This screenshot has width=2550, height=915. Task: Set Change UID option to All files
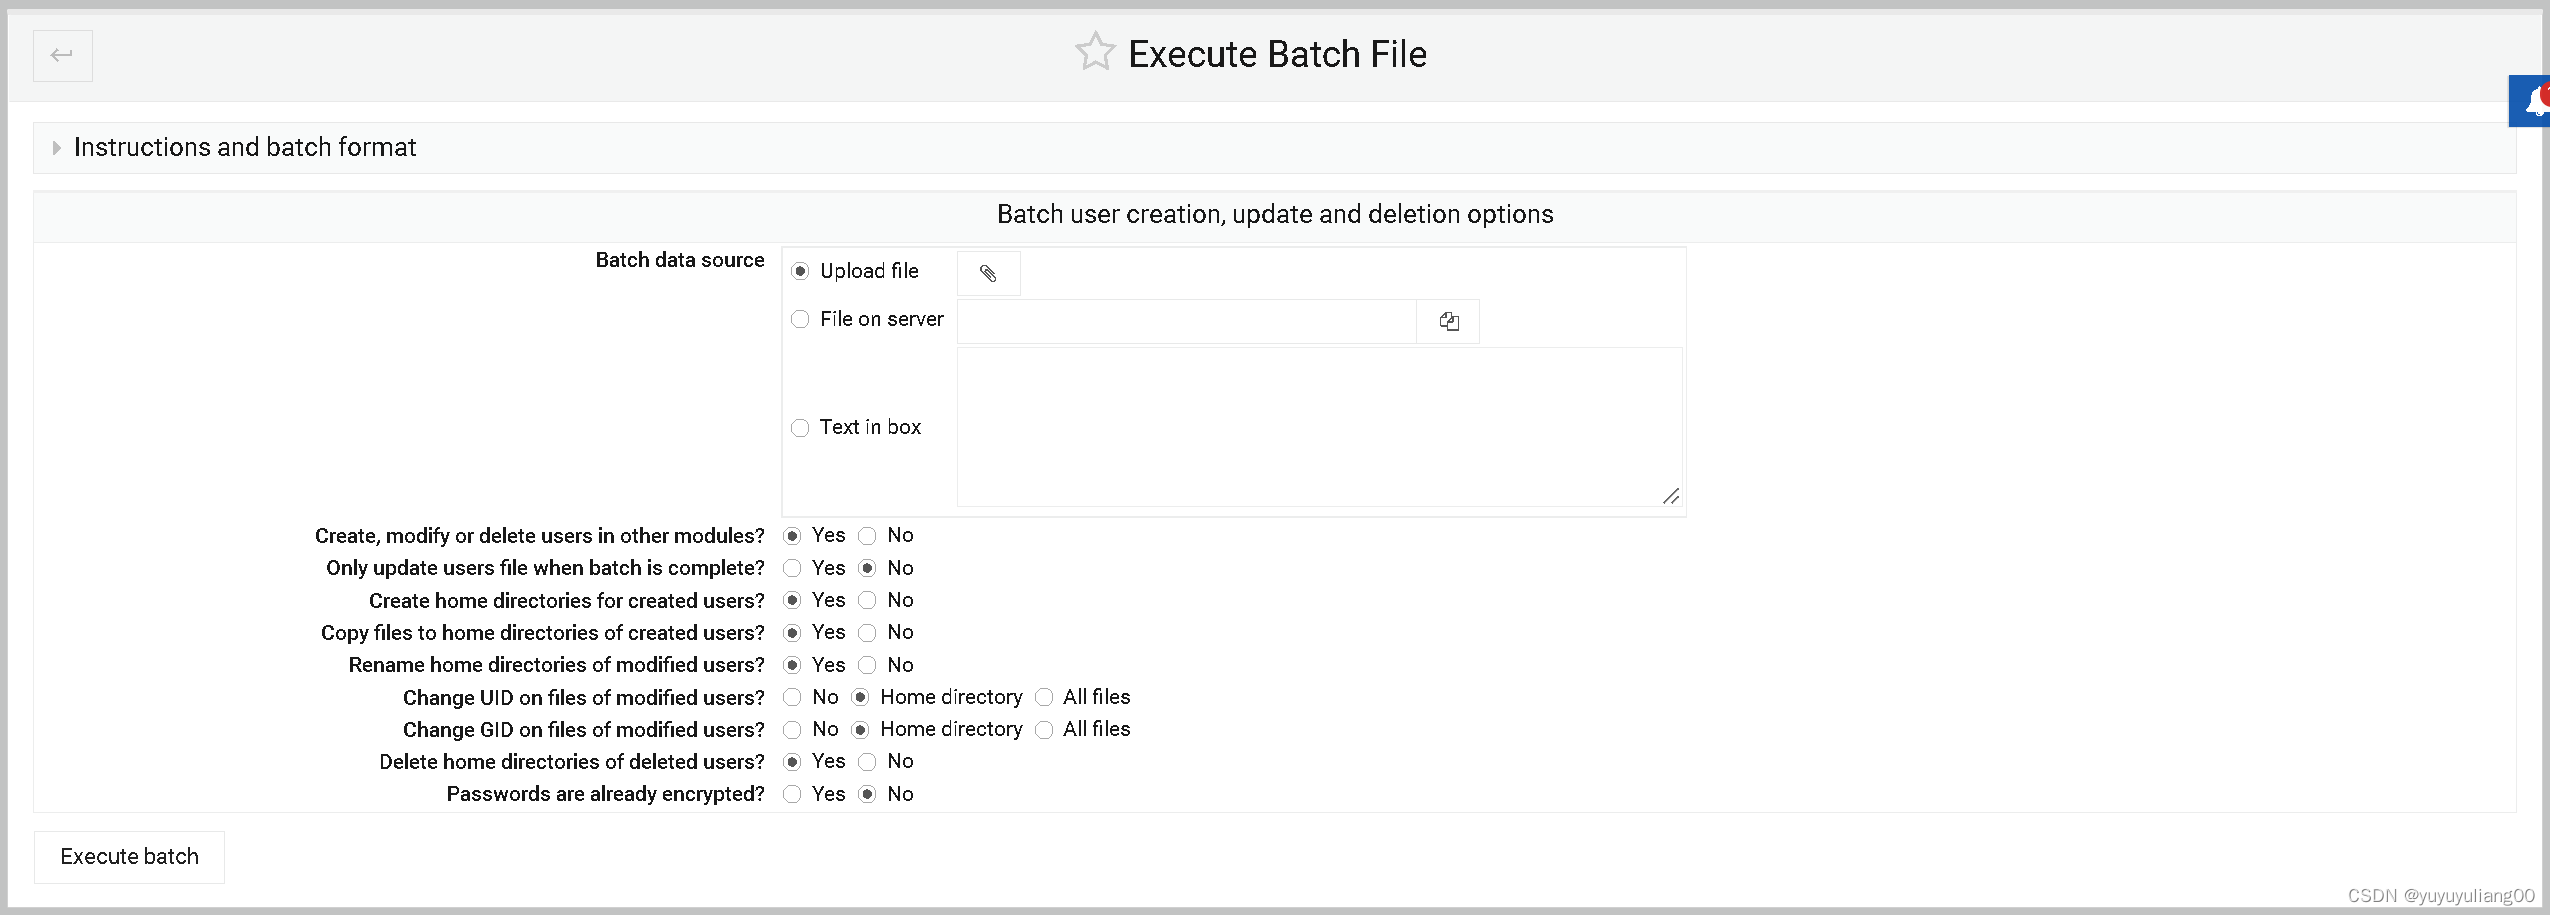tap(1044, 697)
